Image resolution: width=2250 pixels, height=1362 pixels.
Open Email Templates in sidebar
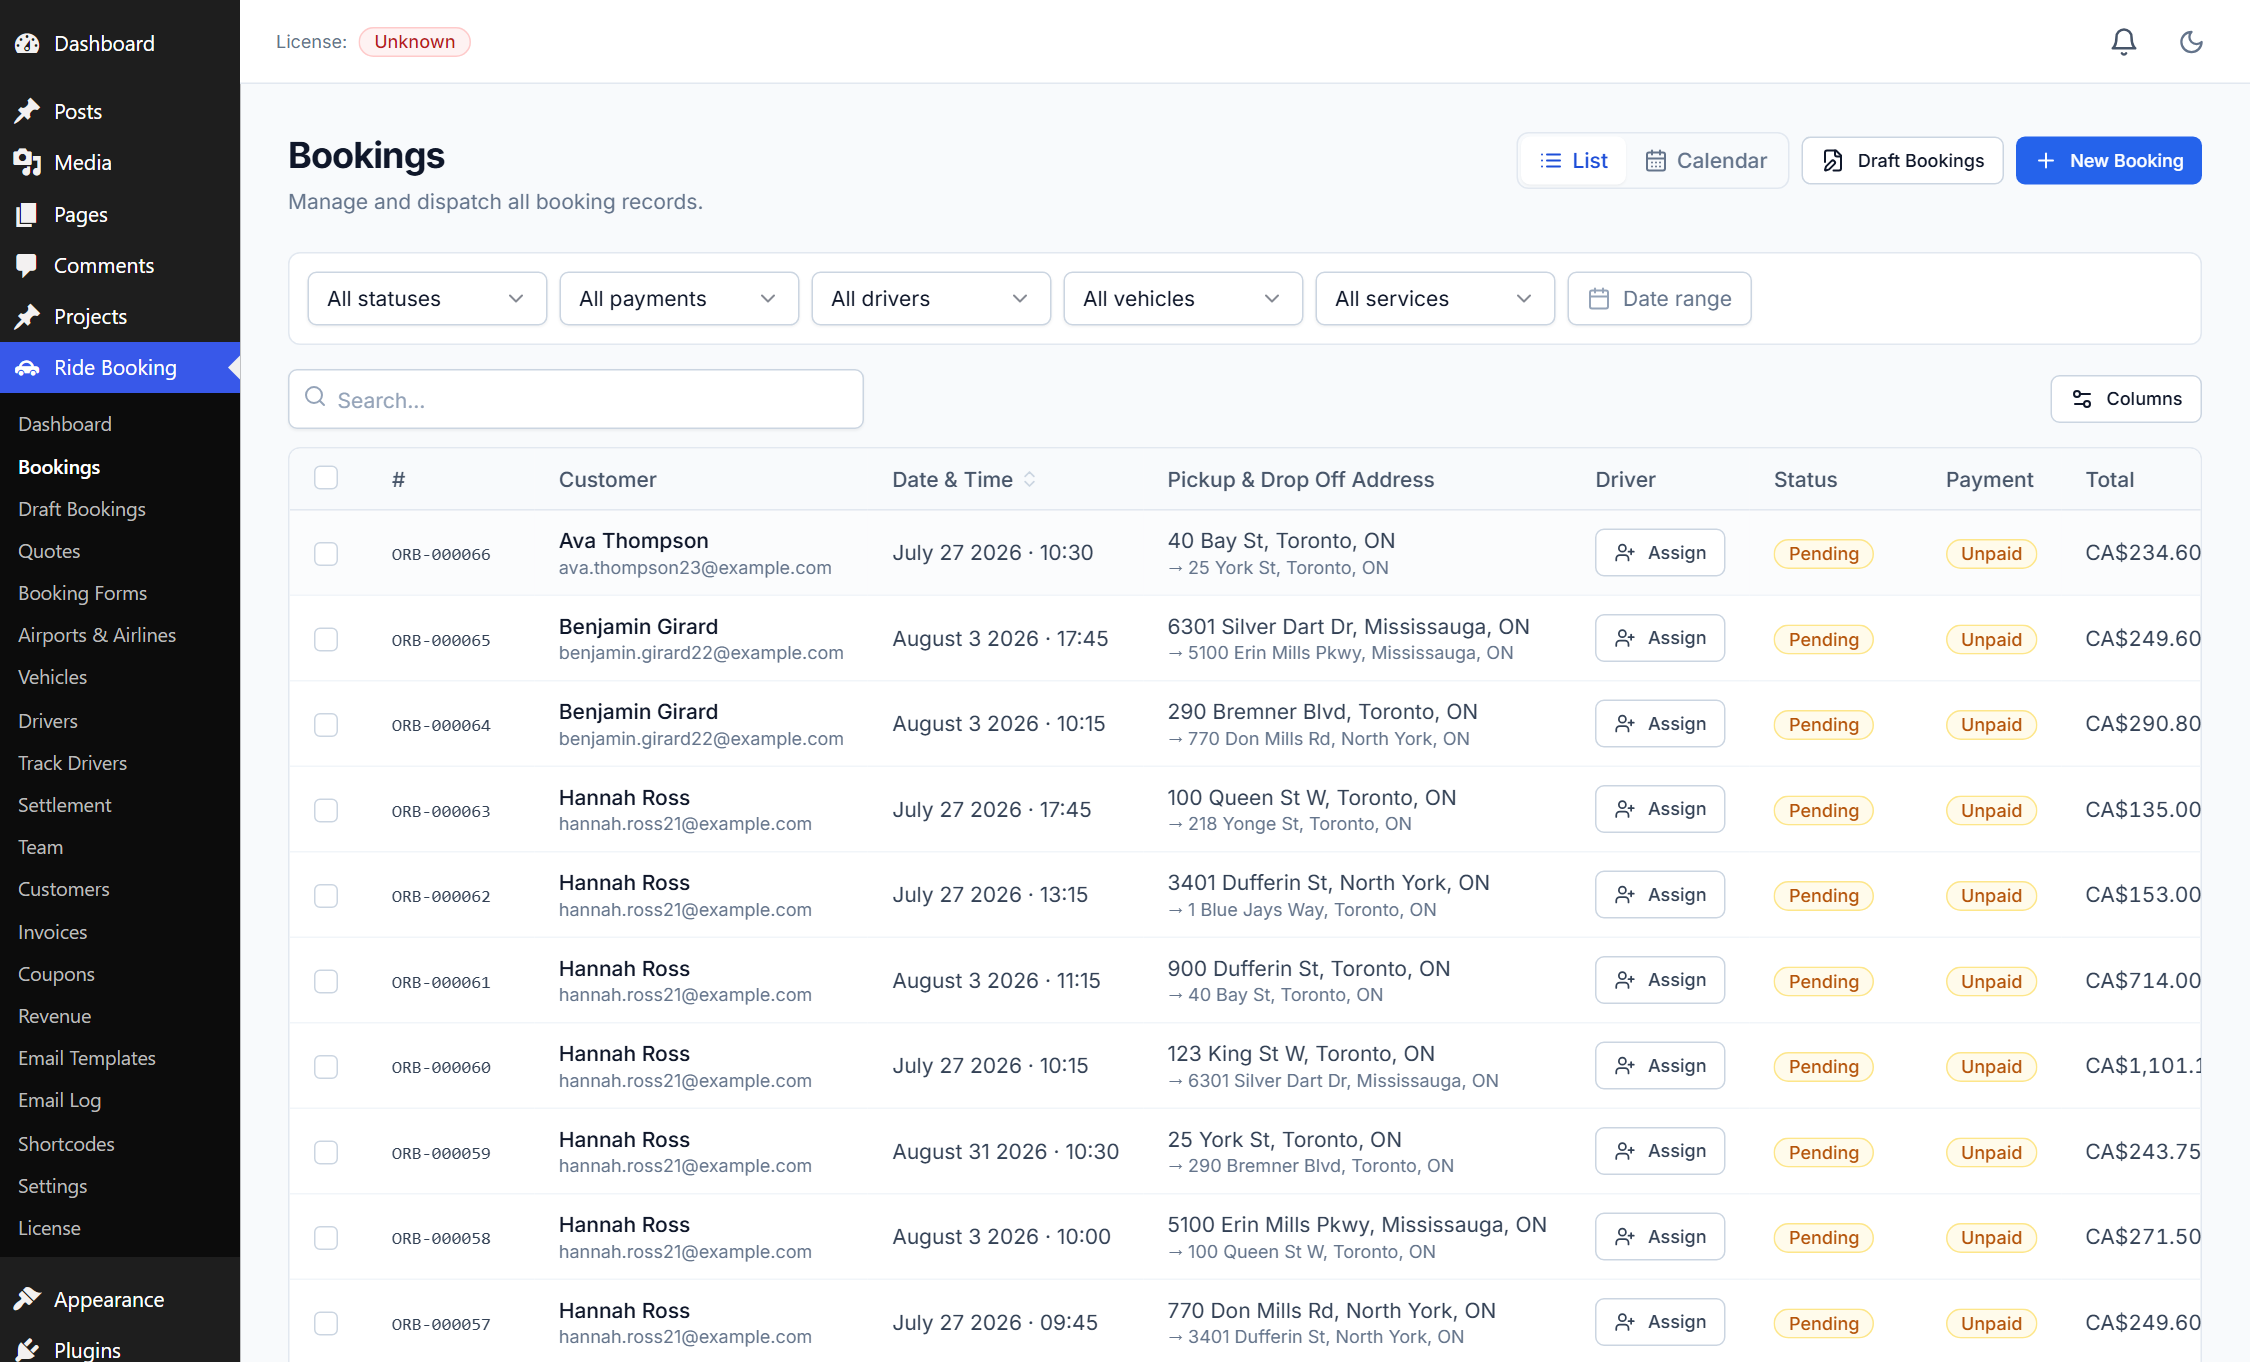point(87,1058)
